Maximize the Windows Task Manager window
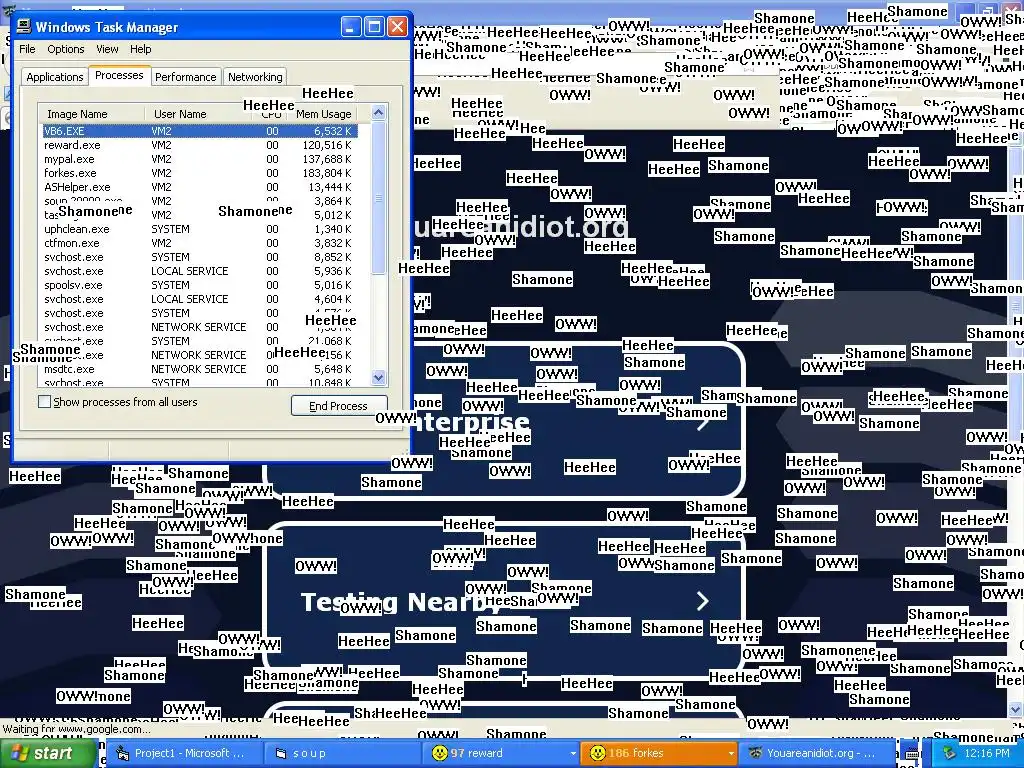The image size is (1024, 768). point(374,27)
